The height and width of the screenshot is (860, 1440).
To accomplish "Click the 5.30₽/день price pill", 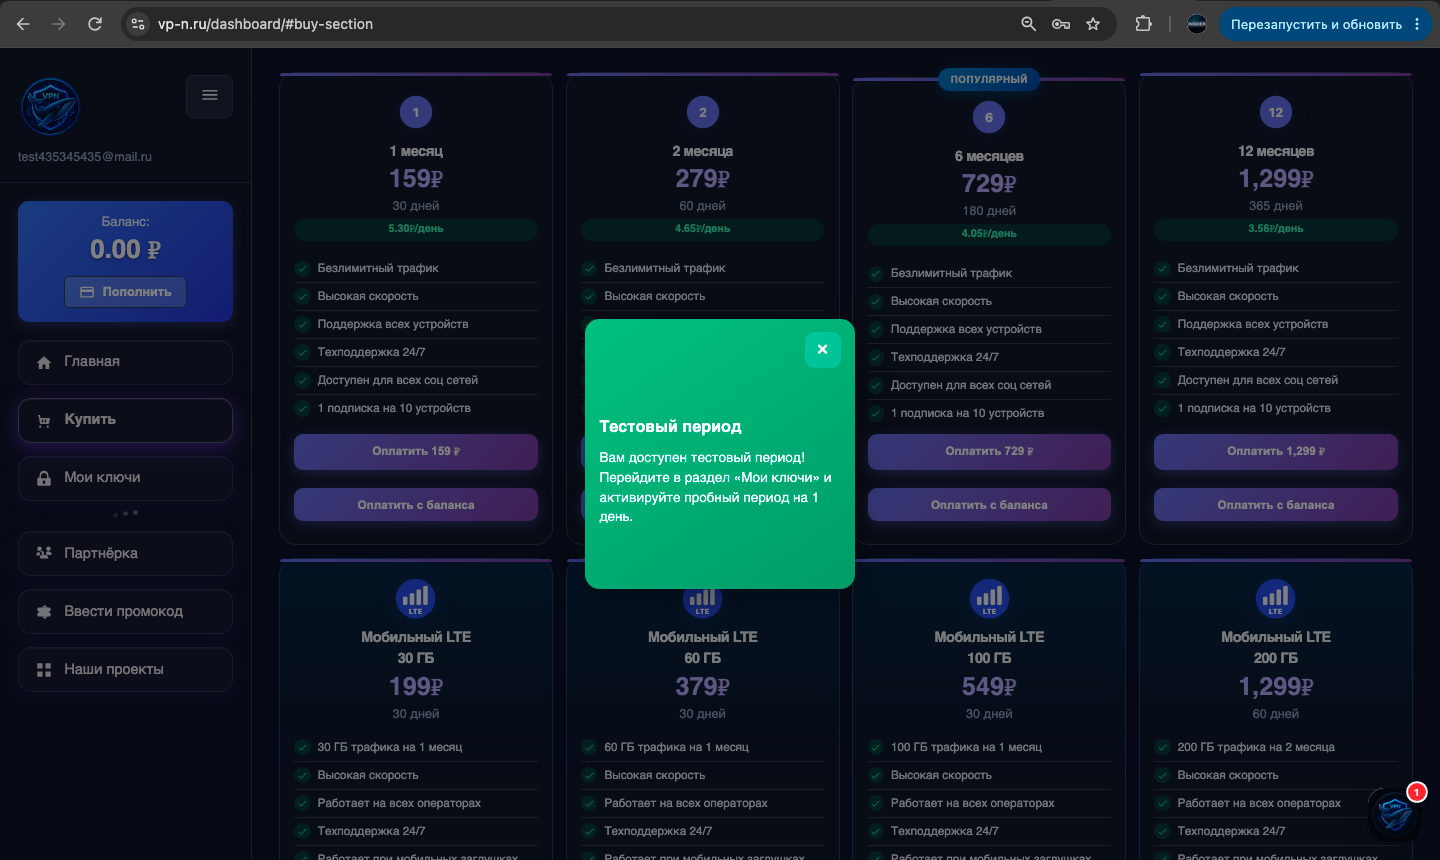I will [x=416, y=229].
